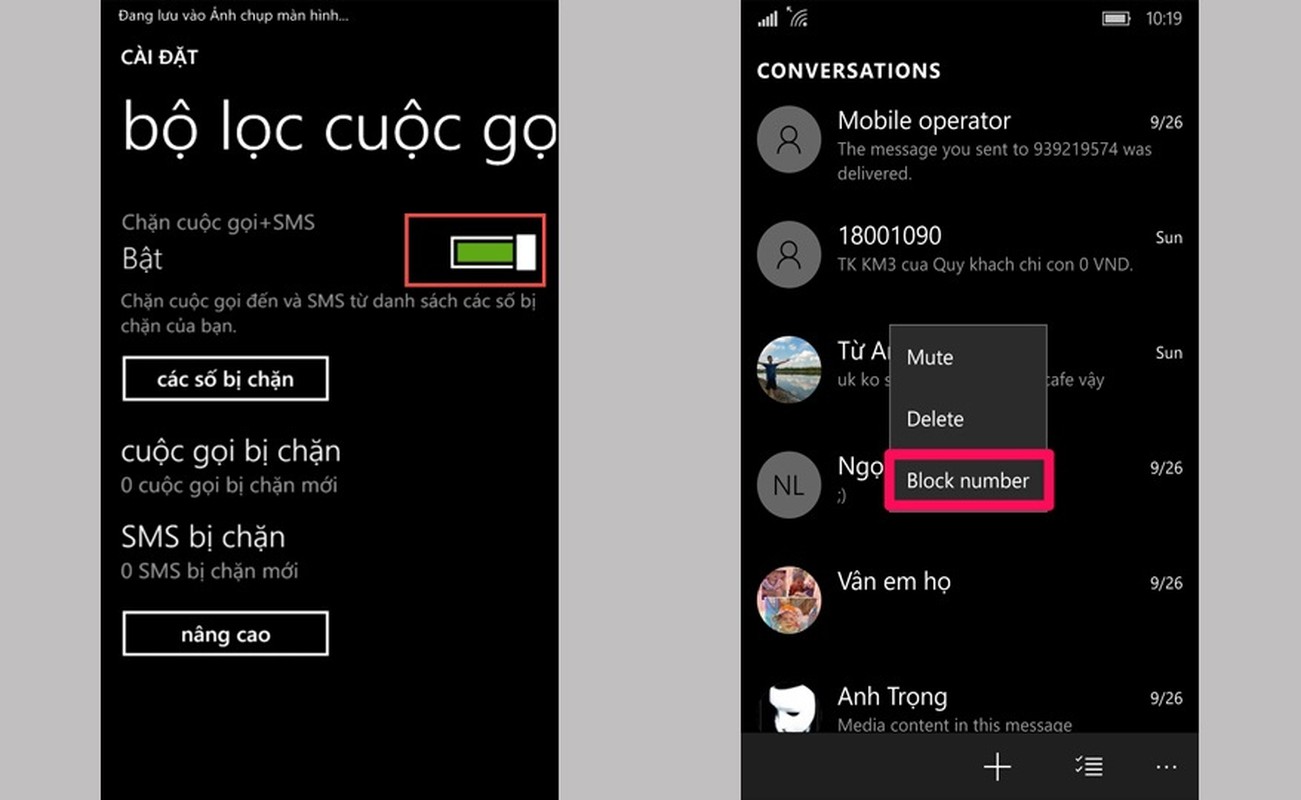Open Vân em họ conversation
1301x800 pixels.
click(x=969, y=598)
